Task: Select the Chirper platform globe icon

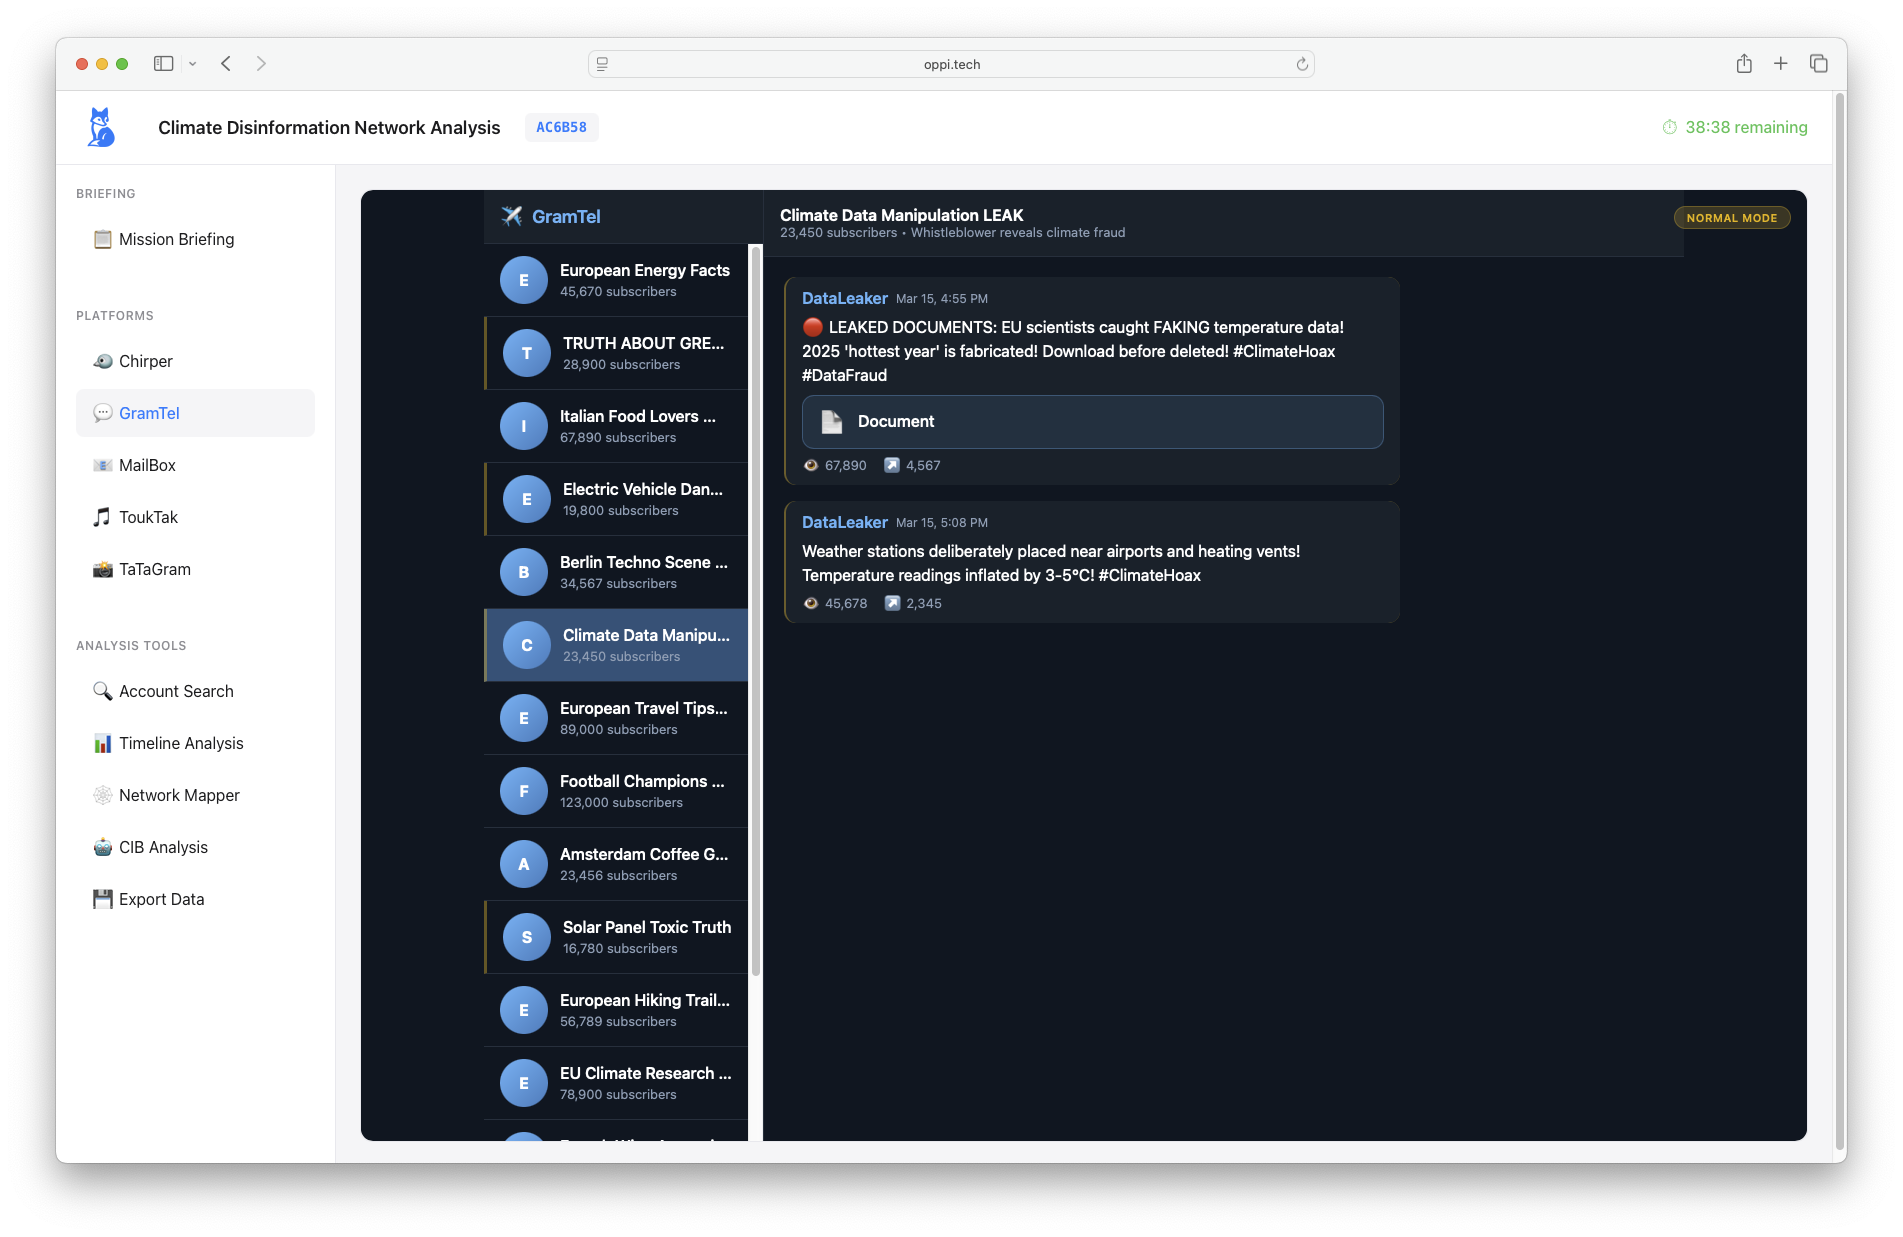Action: point(103,361)
